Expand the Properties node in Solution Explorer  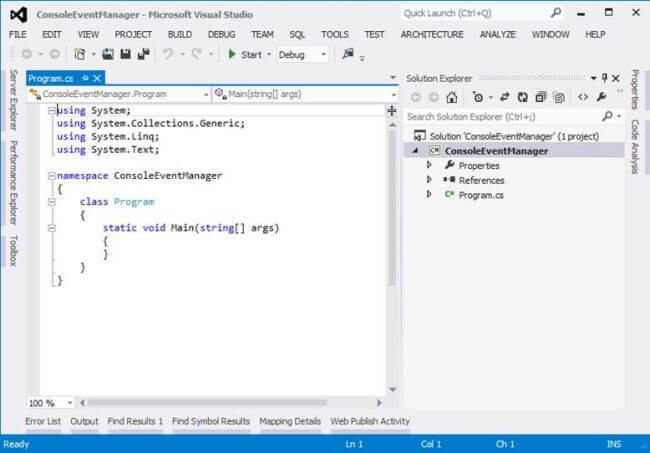coord(429,165)
